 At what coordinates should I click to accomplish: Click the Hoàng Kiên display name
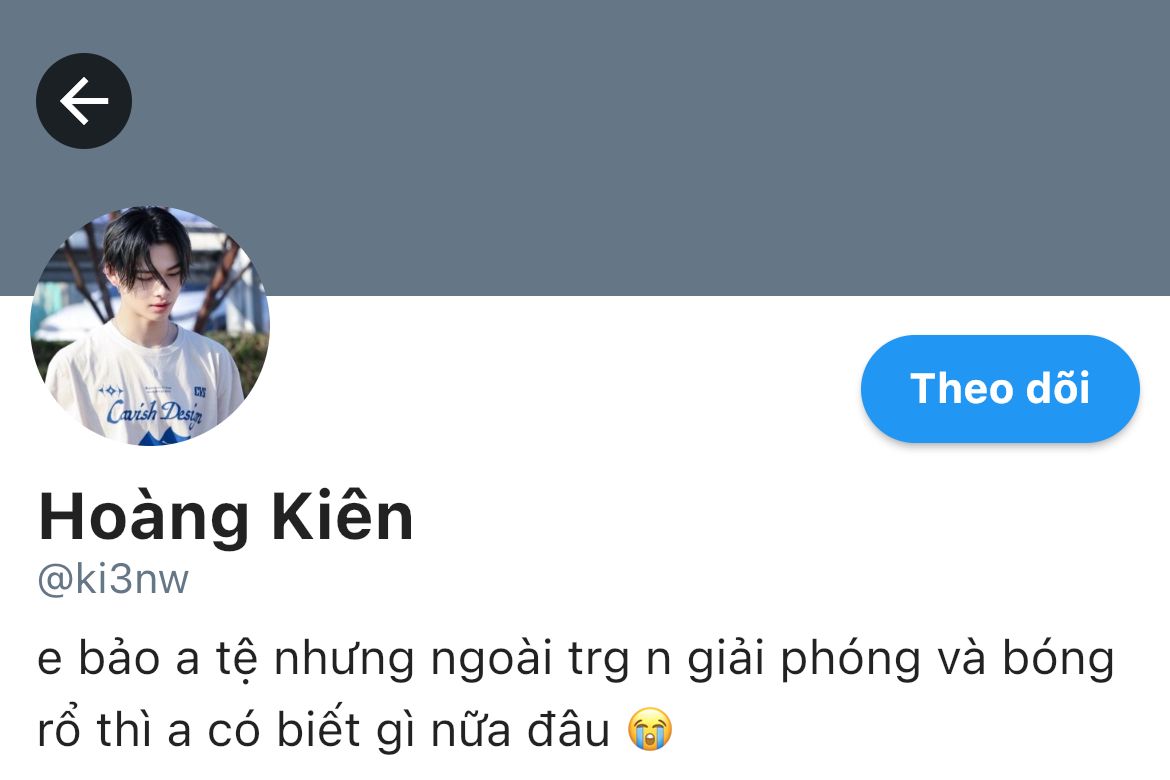pyautogui.click(x=225, y=517)
